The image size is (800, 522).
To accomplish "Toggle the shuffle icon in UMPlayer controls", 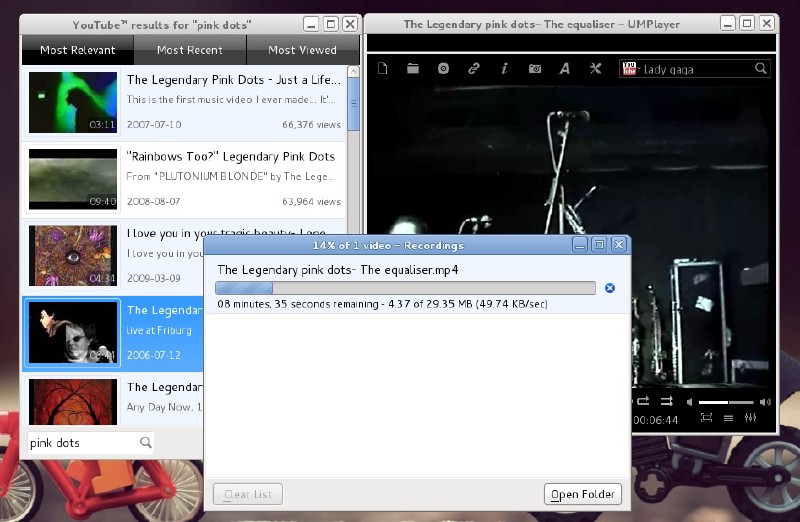I will pos(667,401).
